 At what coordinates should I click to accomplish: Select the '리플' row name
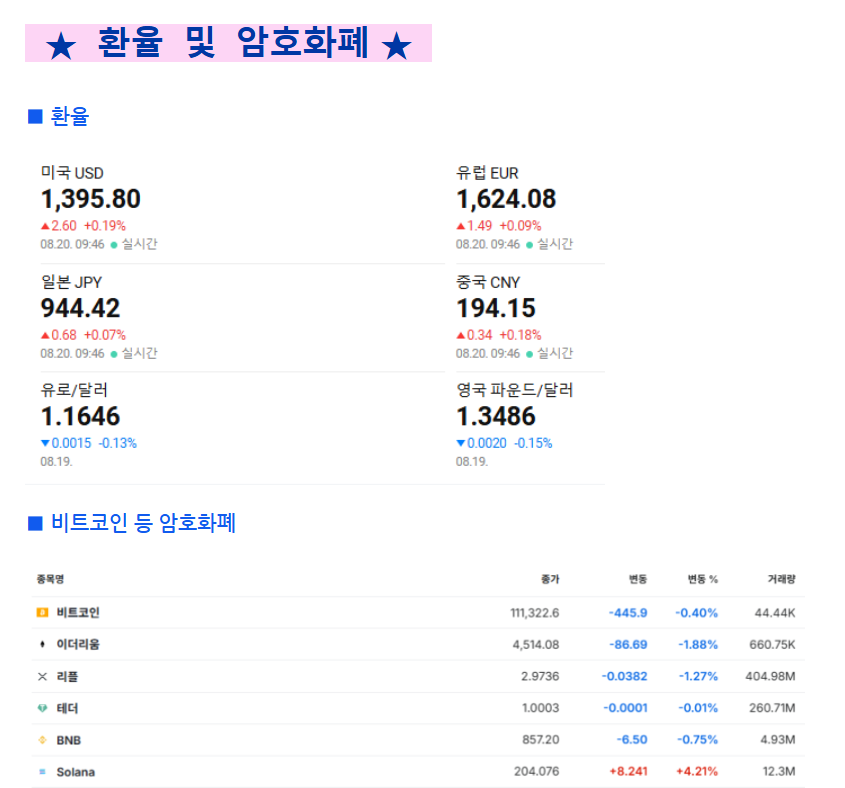(x=67, y=676)
